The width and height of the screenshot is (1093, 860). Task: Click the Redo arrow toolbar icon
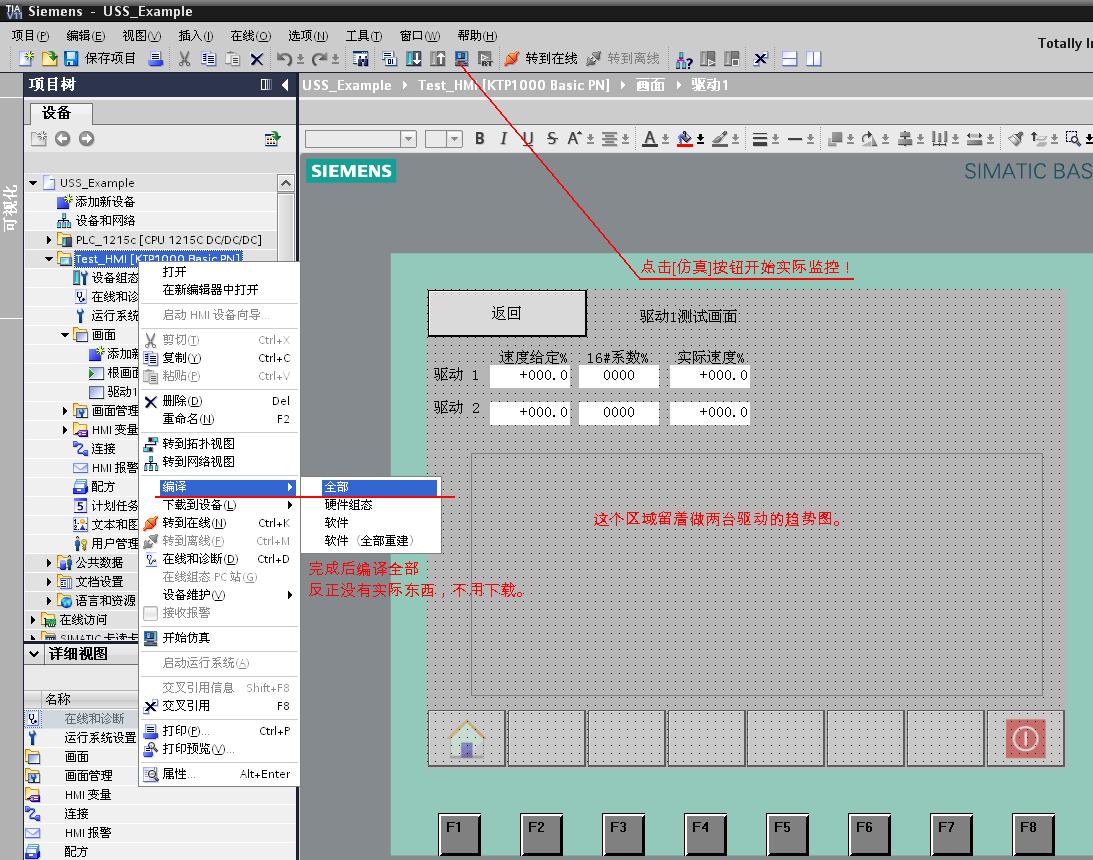[x=320, y=59]
